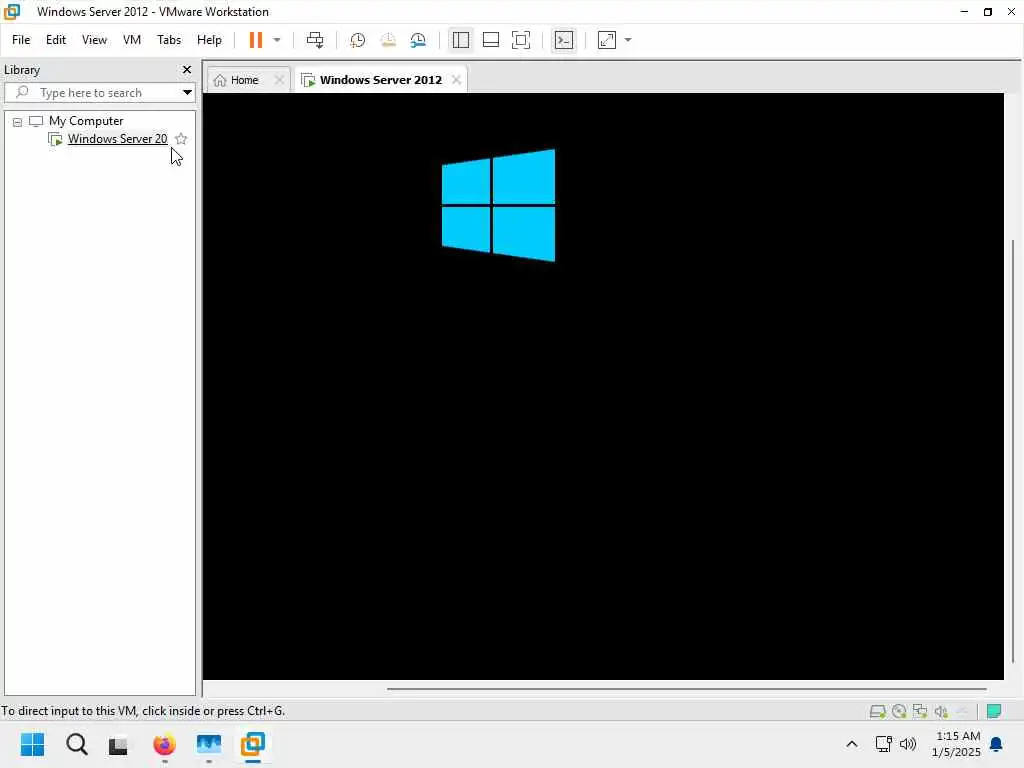Open the Edit menu
The image size is (1024, 768).
pyautogui.click(x=56, y=40)
